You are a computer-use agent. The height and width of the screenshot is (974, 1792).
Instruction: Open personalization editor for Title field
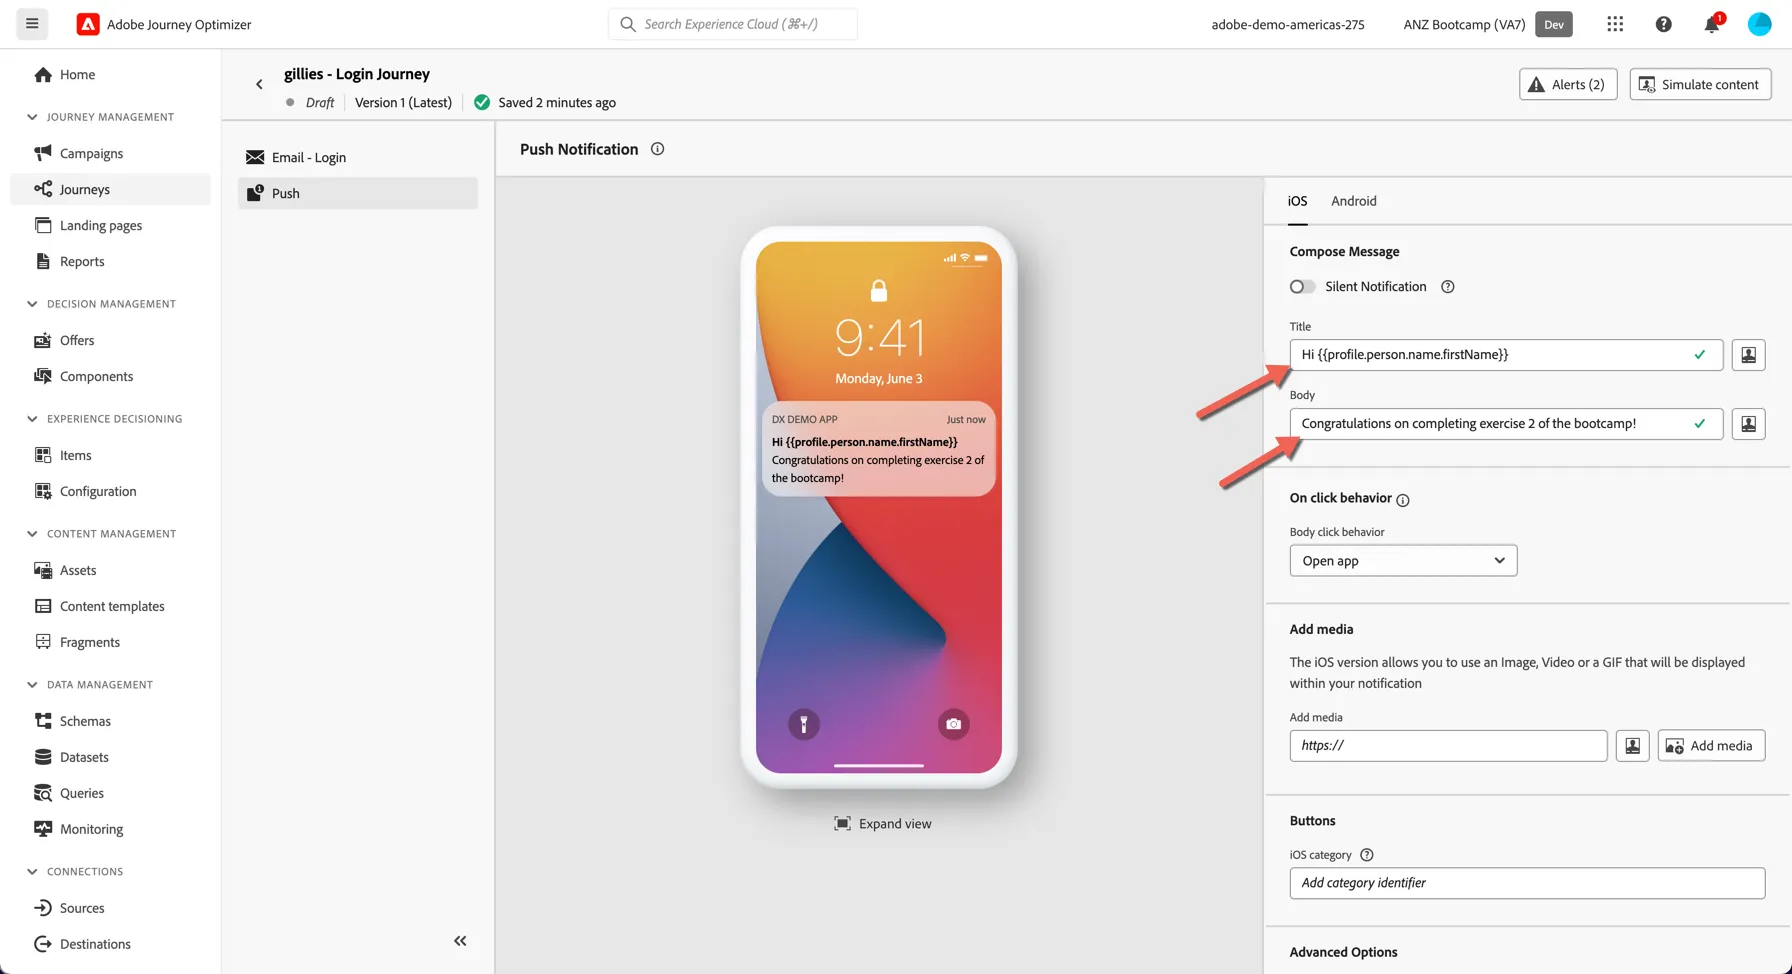pyautogui.click(x=1748, y=355)
